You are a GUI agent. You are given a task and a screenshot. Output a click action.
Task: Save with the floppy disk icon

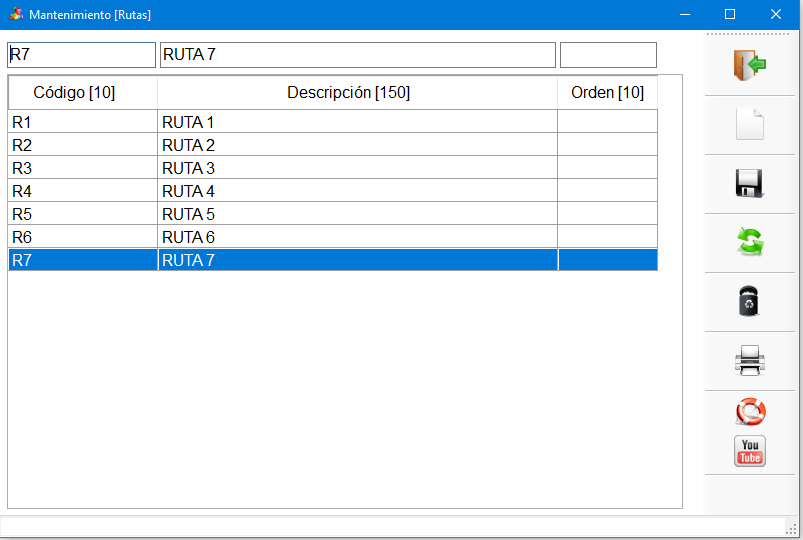click(750, 183)
